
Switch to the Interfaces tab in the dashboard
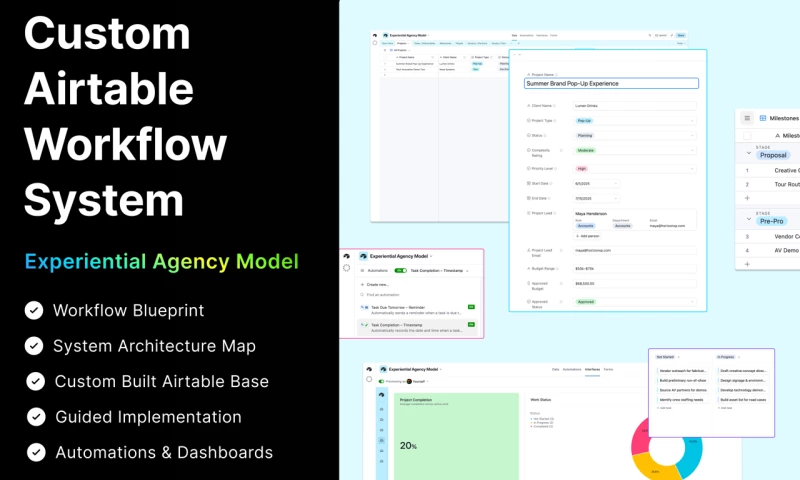click(592, 369)
